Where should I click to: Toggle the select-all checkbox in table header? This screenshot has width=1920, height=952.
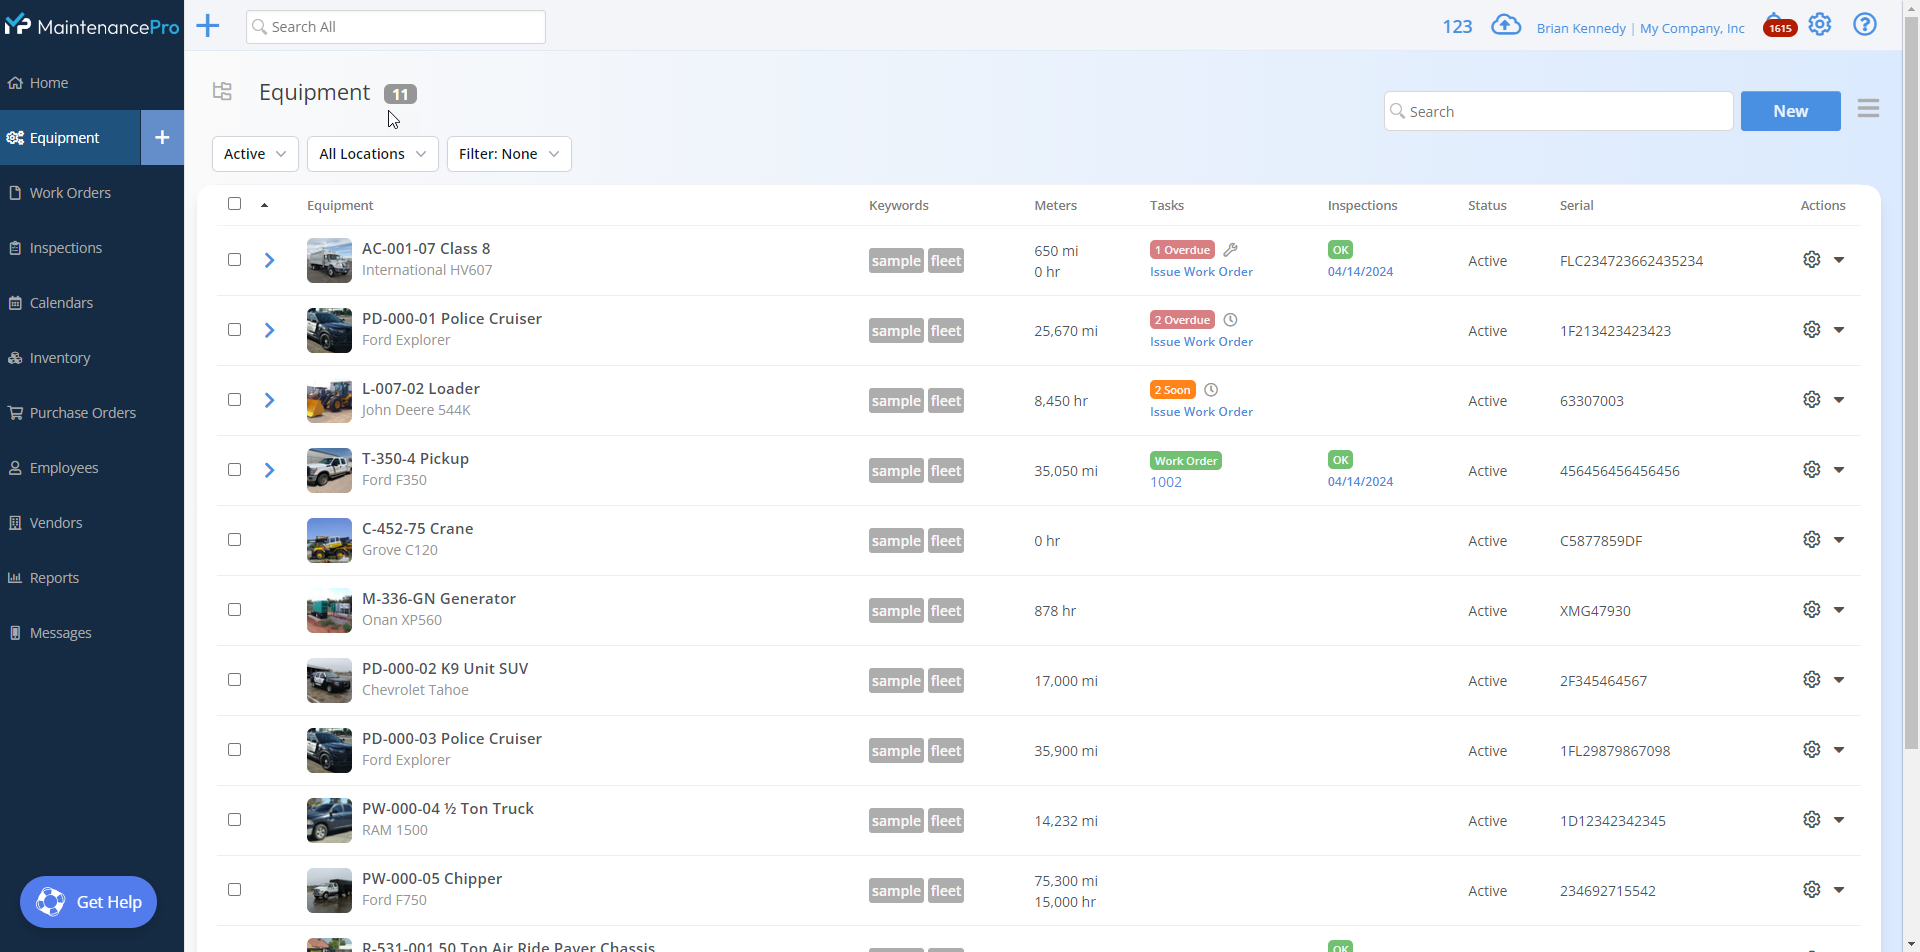pyautogui.click(x=234, y=203)
